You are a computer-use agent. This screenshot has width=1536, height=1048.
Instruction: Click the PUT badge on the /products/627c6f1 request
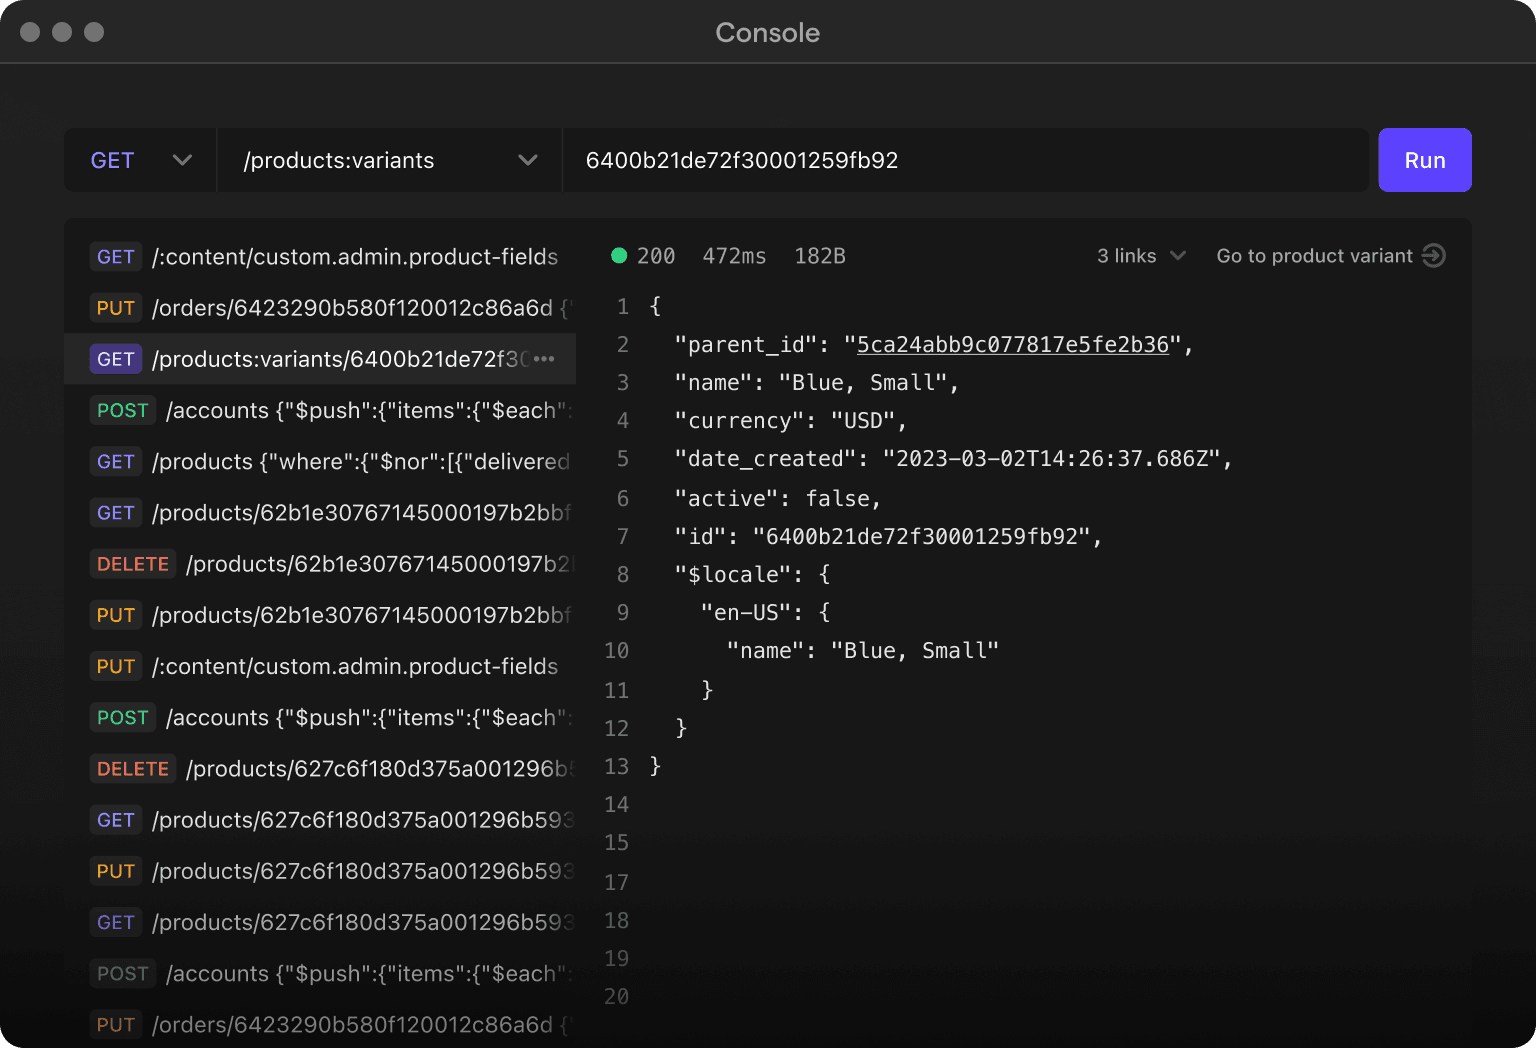pos(115,870)
